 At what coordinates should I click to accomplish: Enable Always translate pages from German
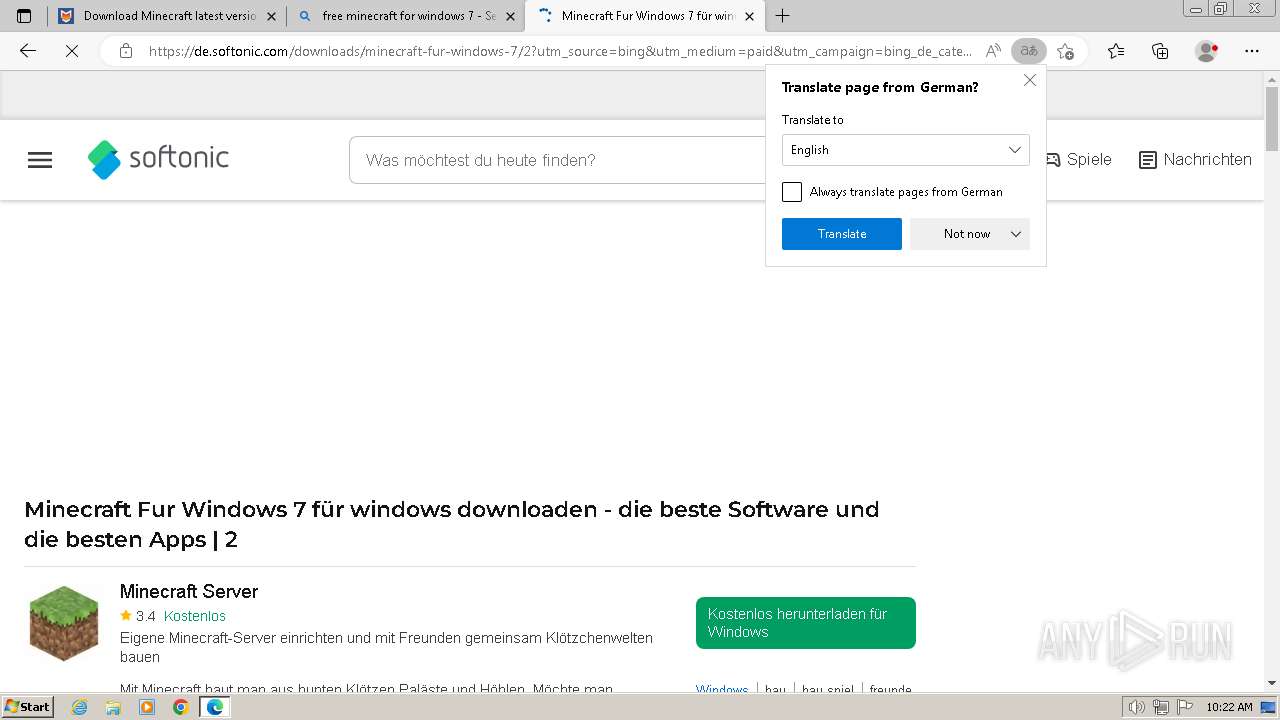click(792, 192)
